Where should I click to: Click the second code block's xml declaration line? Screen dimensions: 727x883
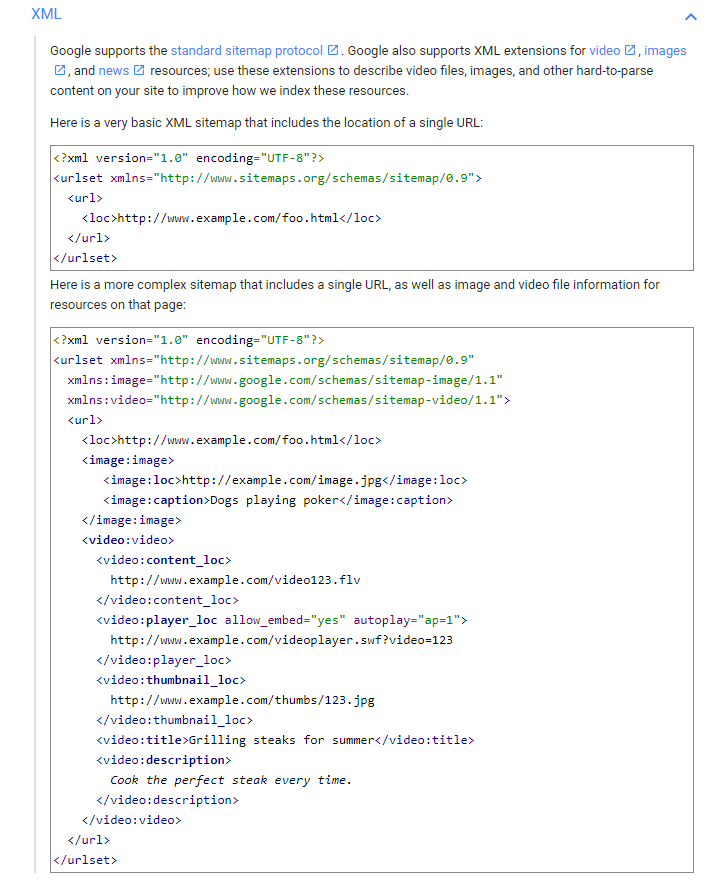[x=189, y=340]
